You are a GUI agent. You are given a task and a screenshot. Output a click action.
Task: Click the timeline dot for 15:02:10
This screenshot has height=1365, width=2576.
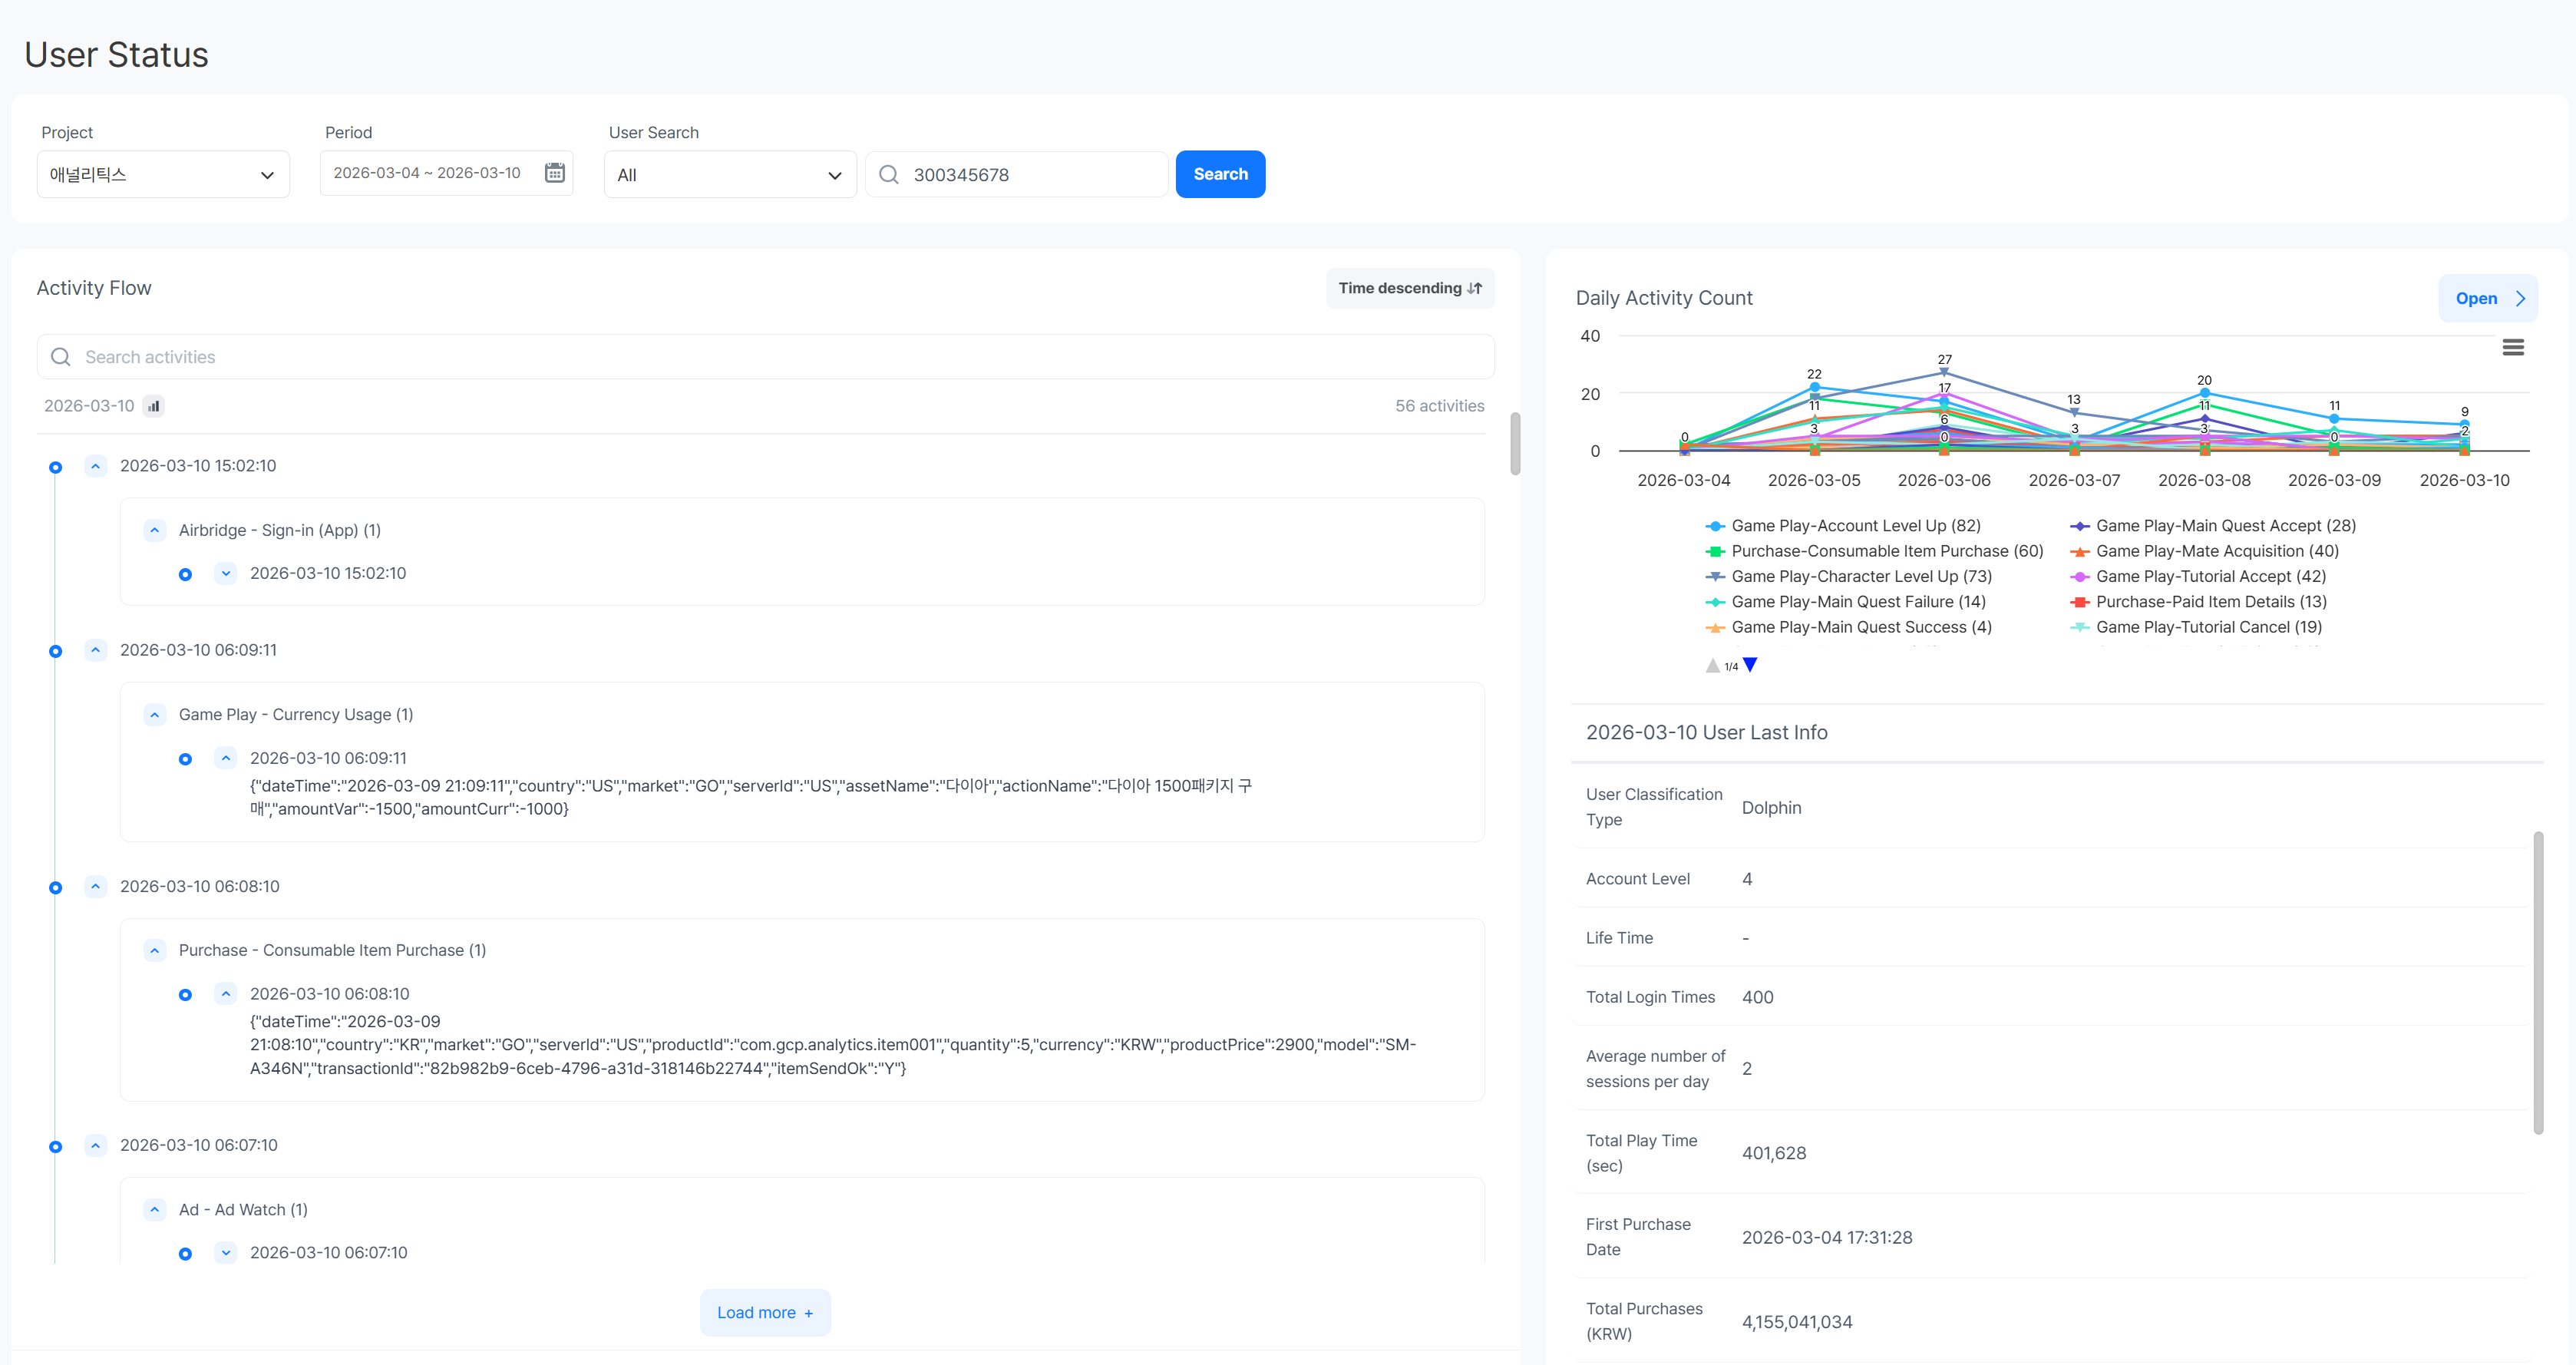tap(56, 467)
